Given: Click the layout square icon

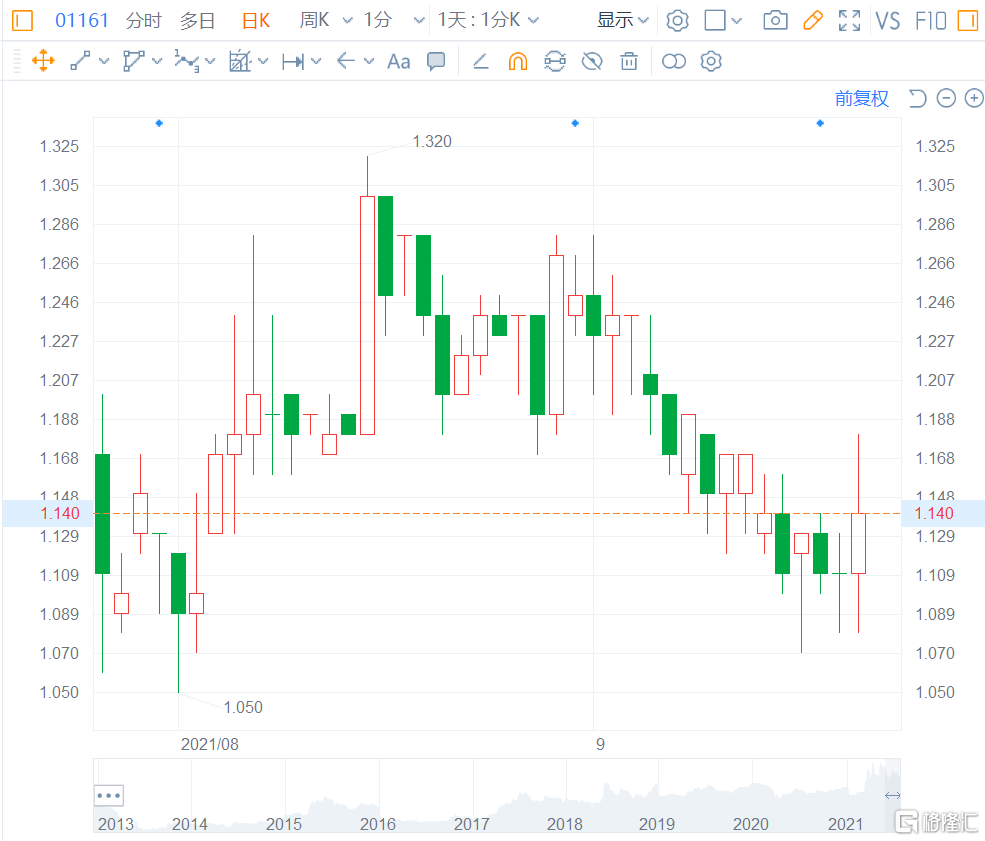Looking at the screenshot, I should pos(715,21).
